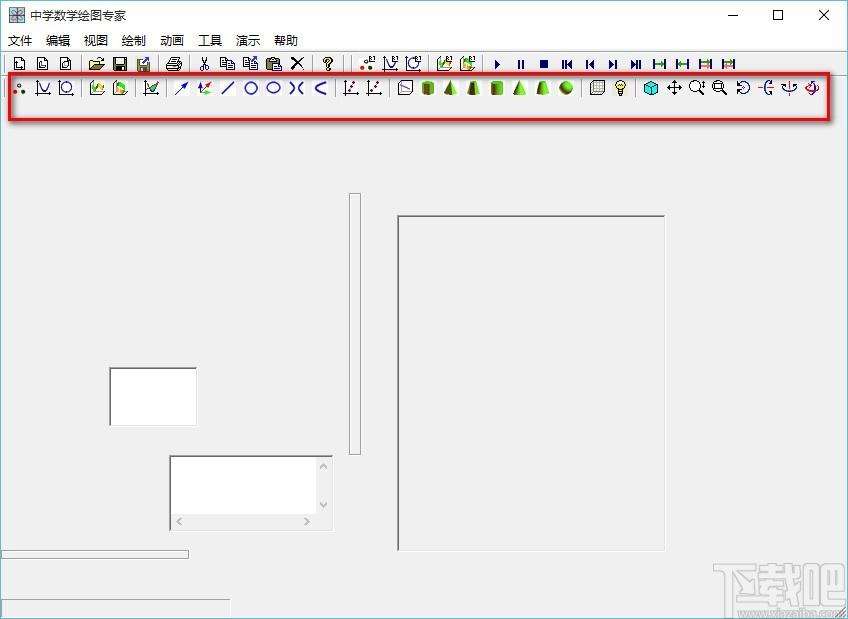Viewport: 848px width, 619px height.
Task: Pause the animation playback
Action: pyautogui.click(x=521, y=64)
